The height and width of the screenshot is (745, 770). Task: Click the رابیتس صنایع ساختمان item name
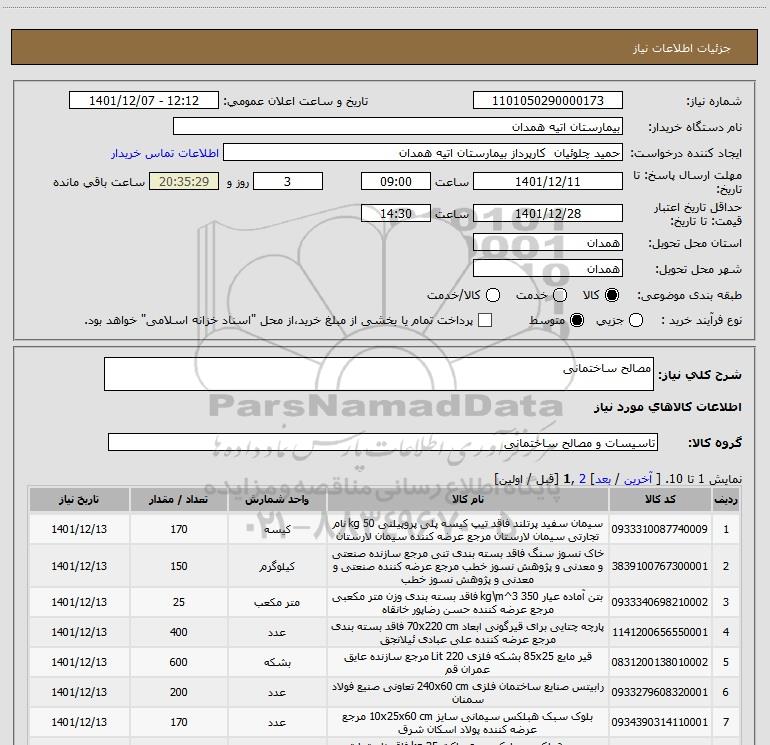[x=468, y=692]
